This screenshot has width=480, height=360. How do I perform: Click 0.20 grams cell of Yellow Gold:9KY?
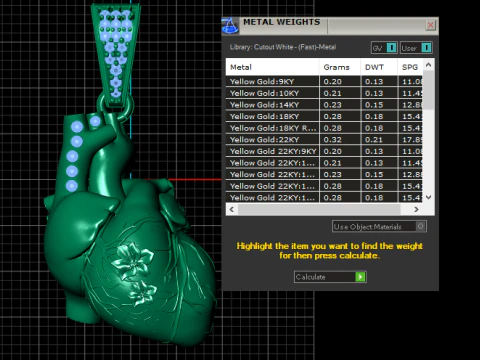340,82
